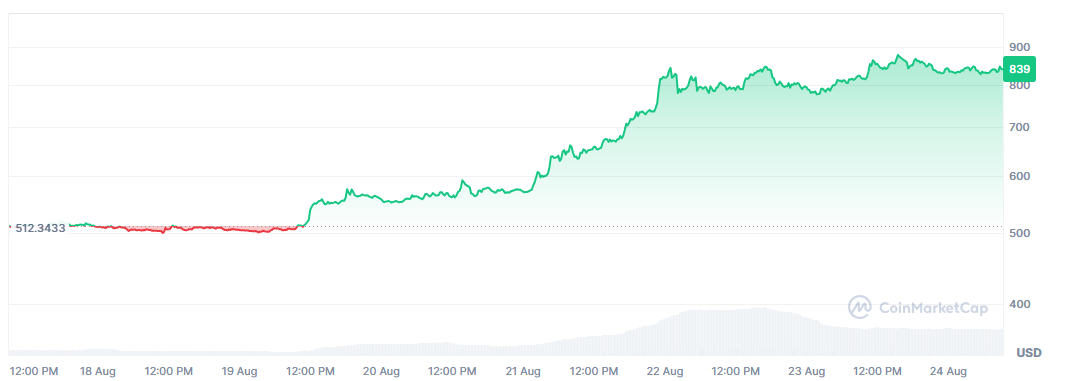Select the 18 Aug date marker

(x=97, y=371)
